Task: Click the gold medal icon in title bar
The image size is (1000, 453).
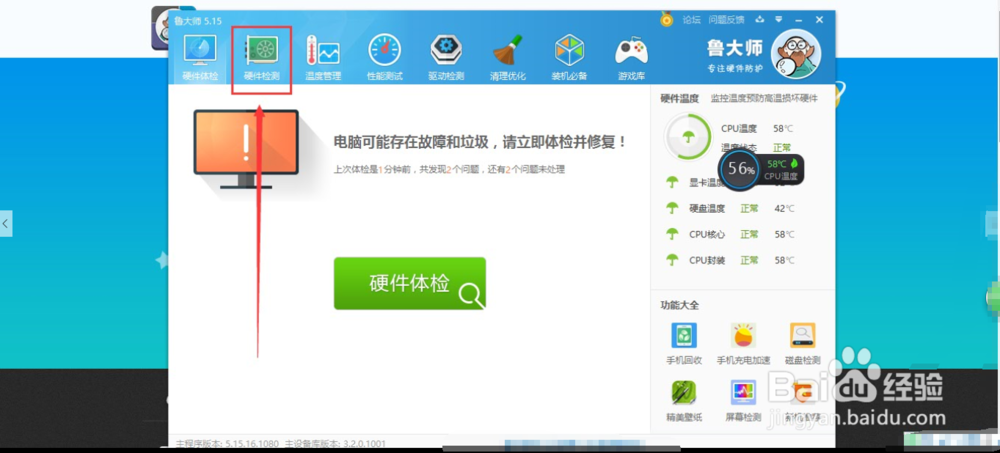Action: coord(666,20)
